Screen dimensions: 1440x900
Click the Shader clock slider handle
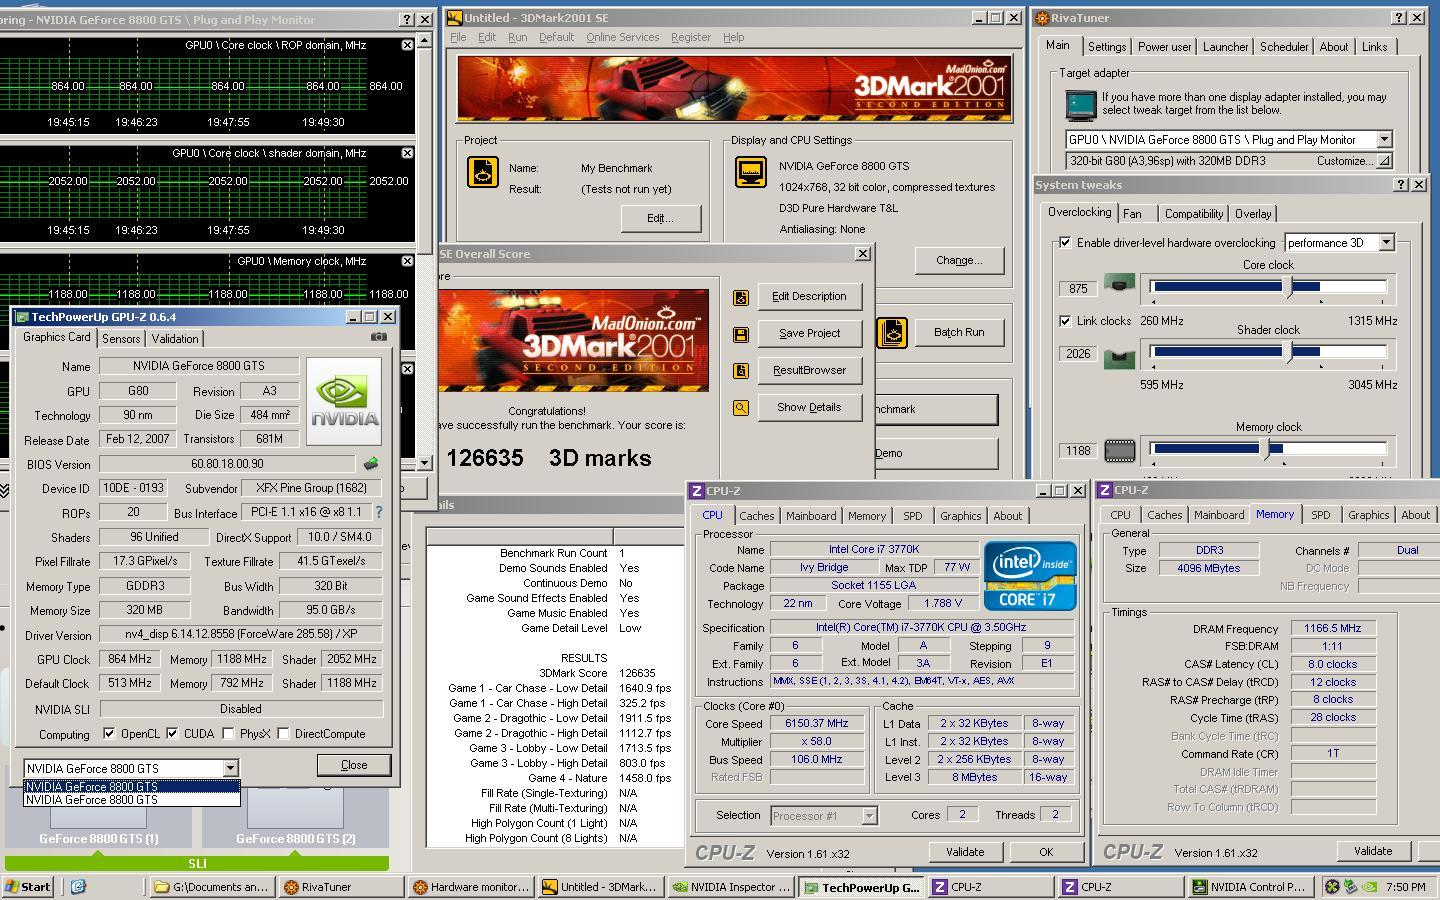(1288, 352)
